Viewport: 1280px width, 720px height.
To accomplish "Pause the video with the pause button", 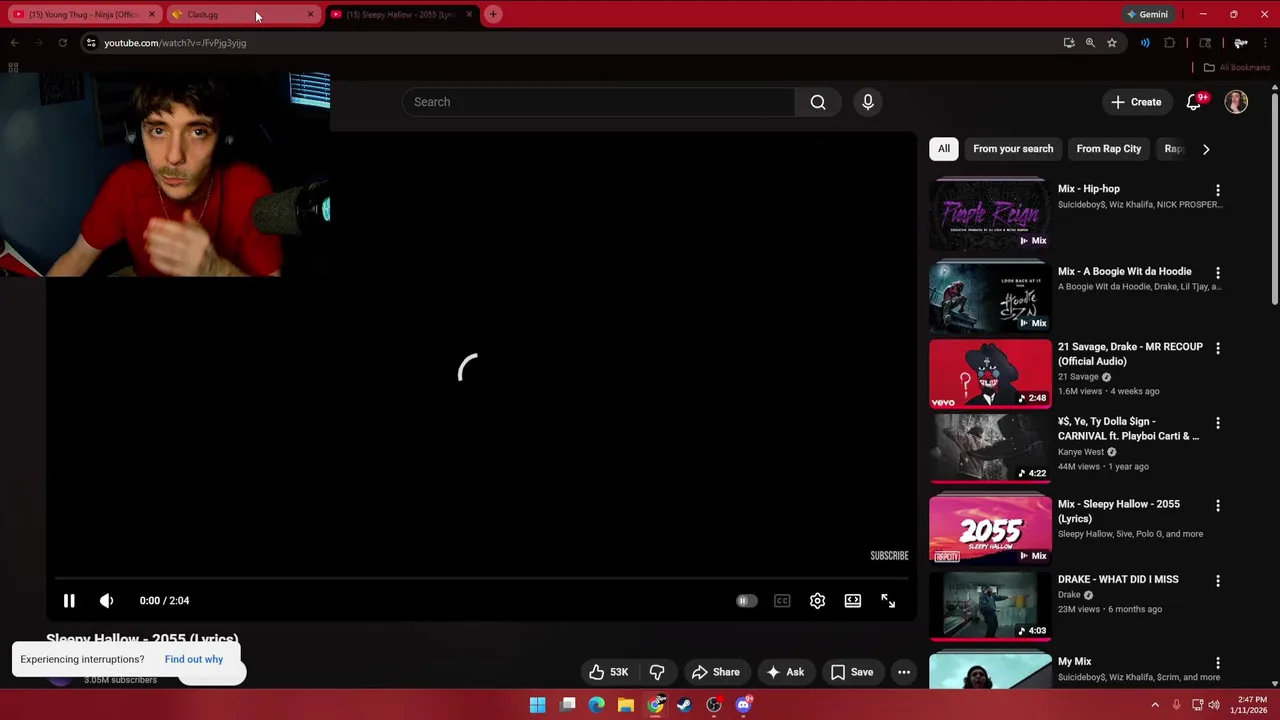I will (x=69, y=601).
